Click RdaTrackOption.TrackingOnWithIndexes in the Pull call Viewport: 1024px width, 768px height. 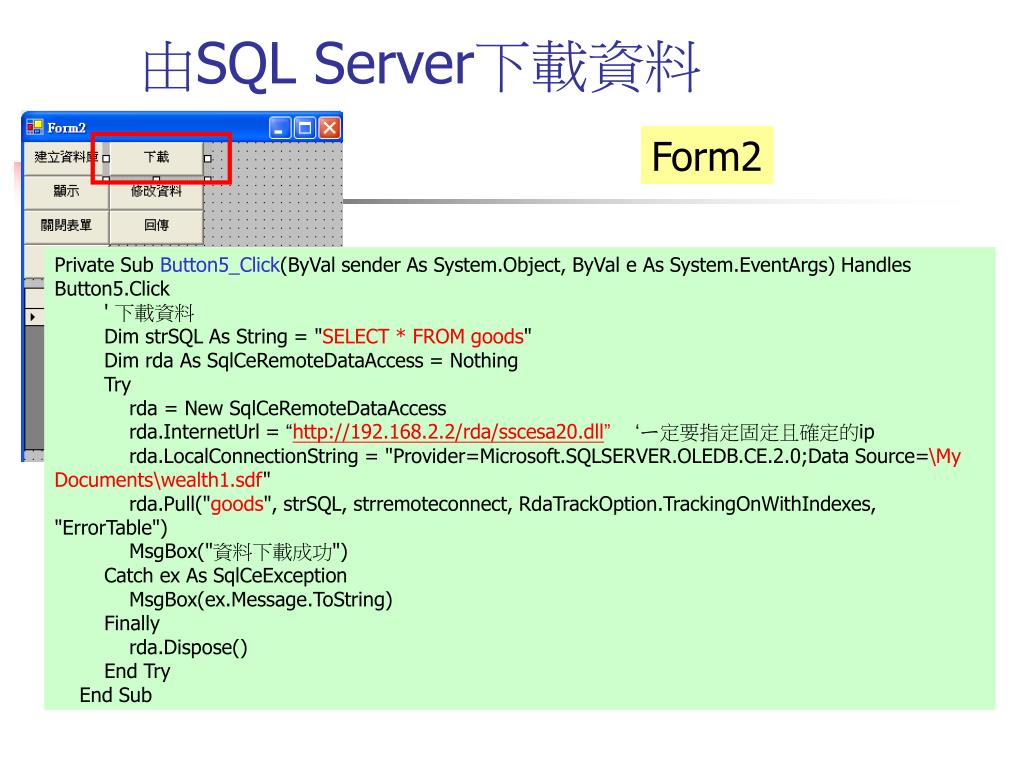(x=697, y=504)
